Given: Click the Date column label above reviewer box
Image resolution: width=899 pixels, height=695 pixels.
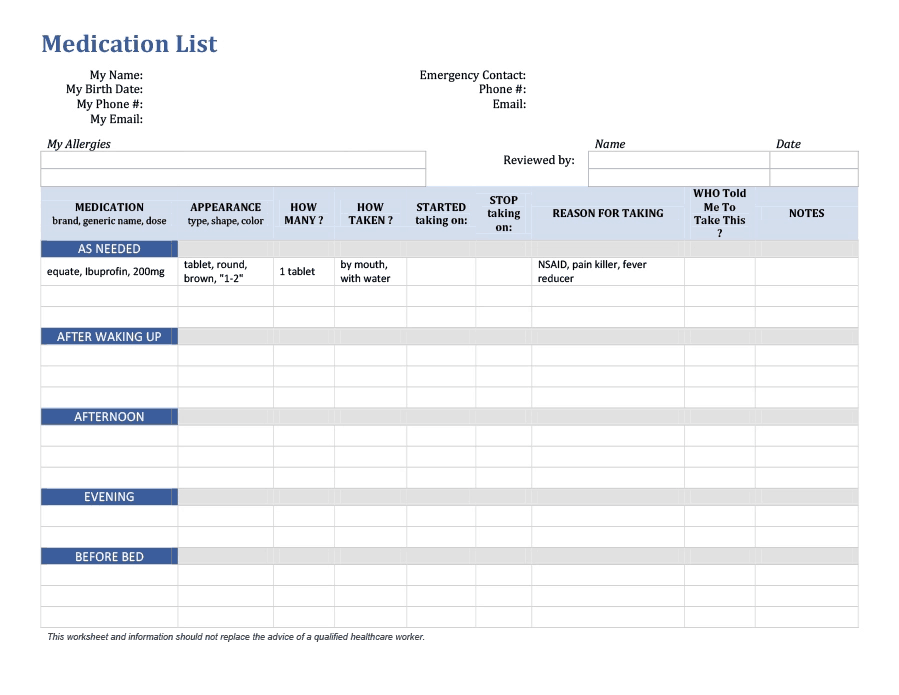Looking at the screenshot, I should 788,144.
